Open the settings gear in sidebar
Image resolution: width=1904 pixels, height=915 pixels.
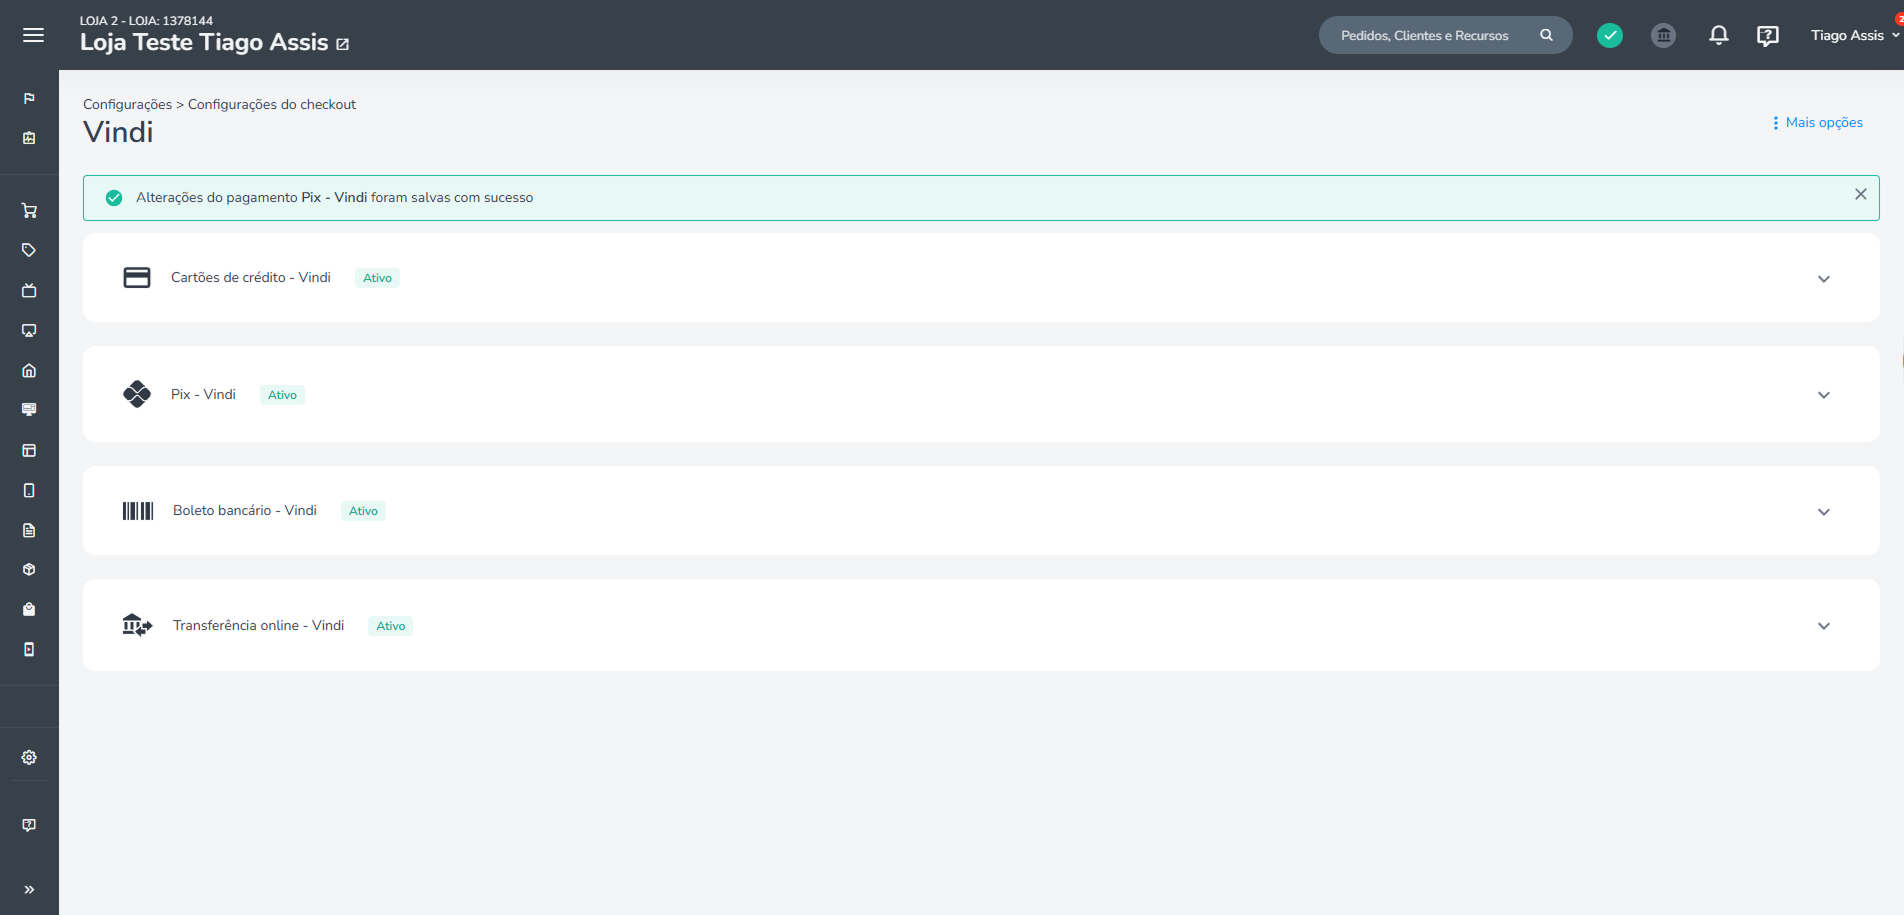tap(29, 758)
